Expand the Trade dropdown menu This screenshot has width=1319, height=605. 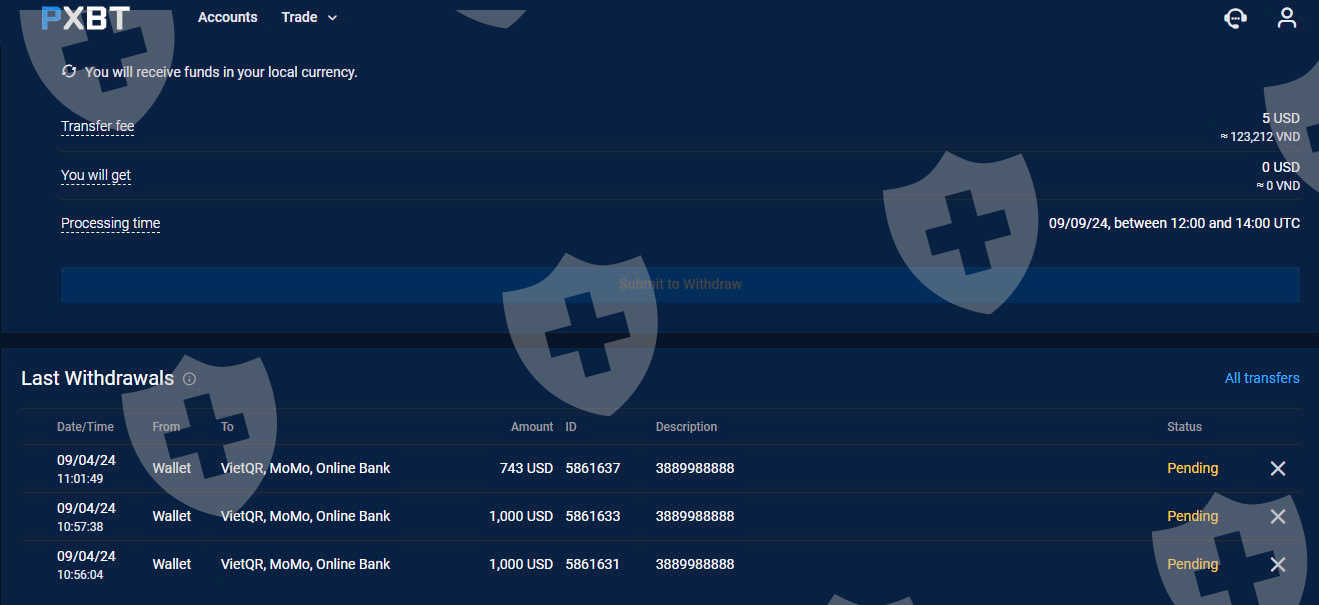tap(309, 17)
